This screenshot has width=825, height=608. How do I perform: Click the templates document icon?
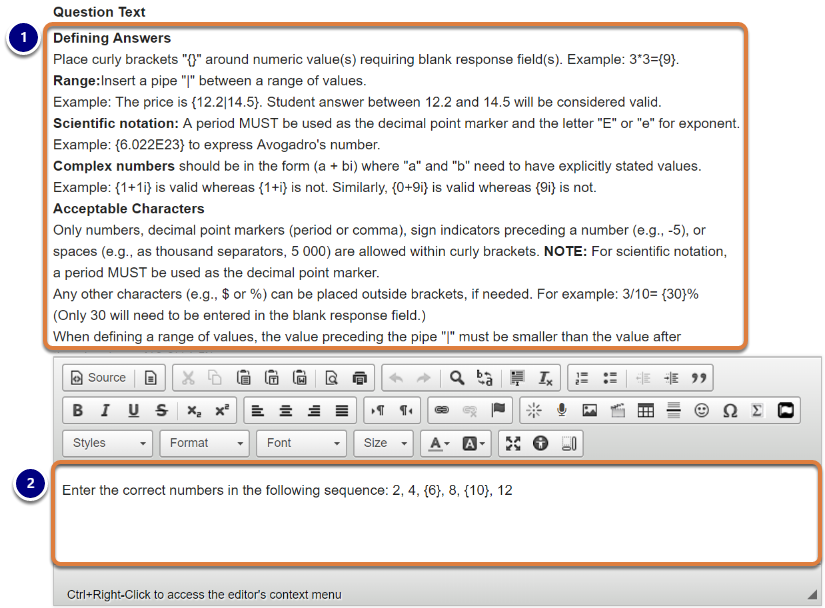[x=150, y=378]
